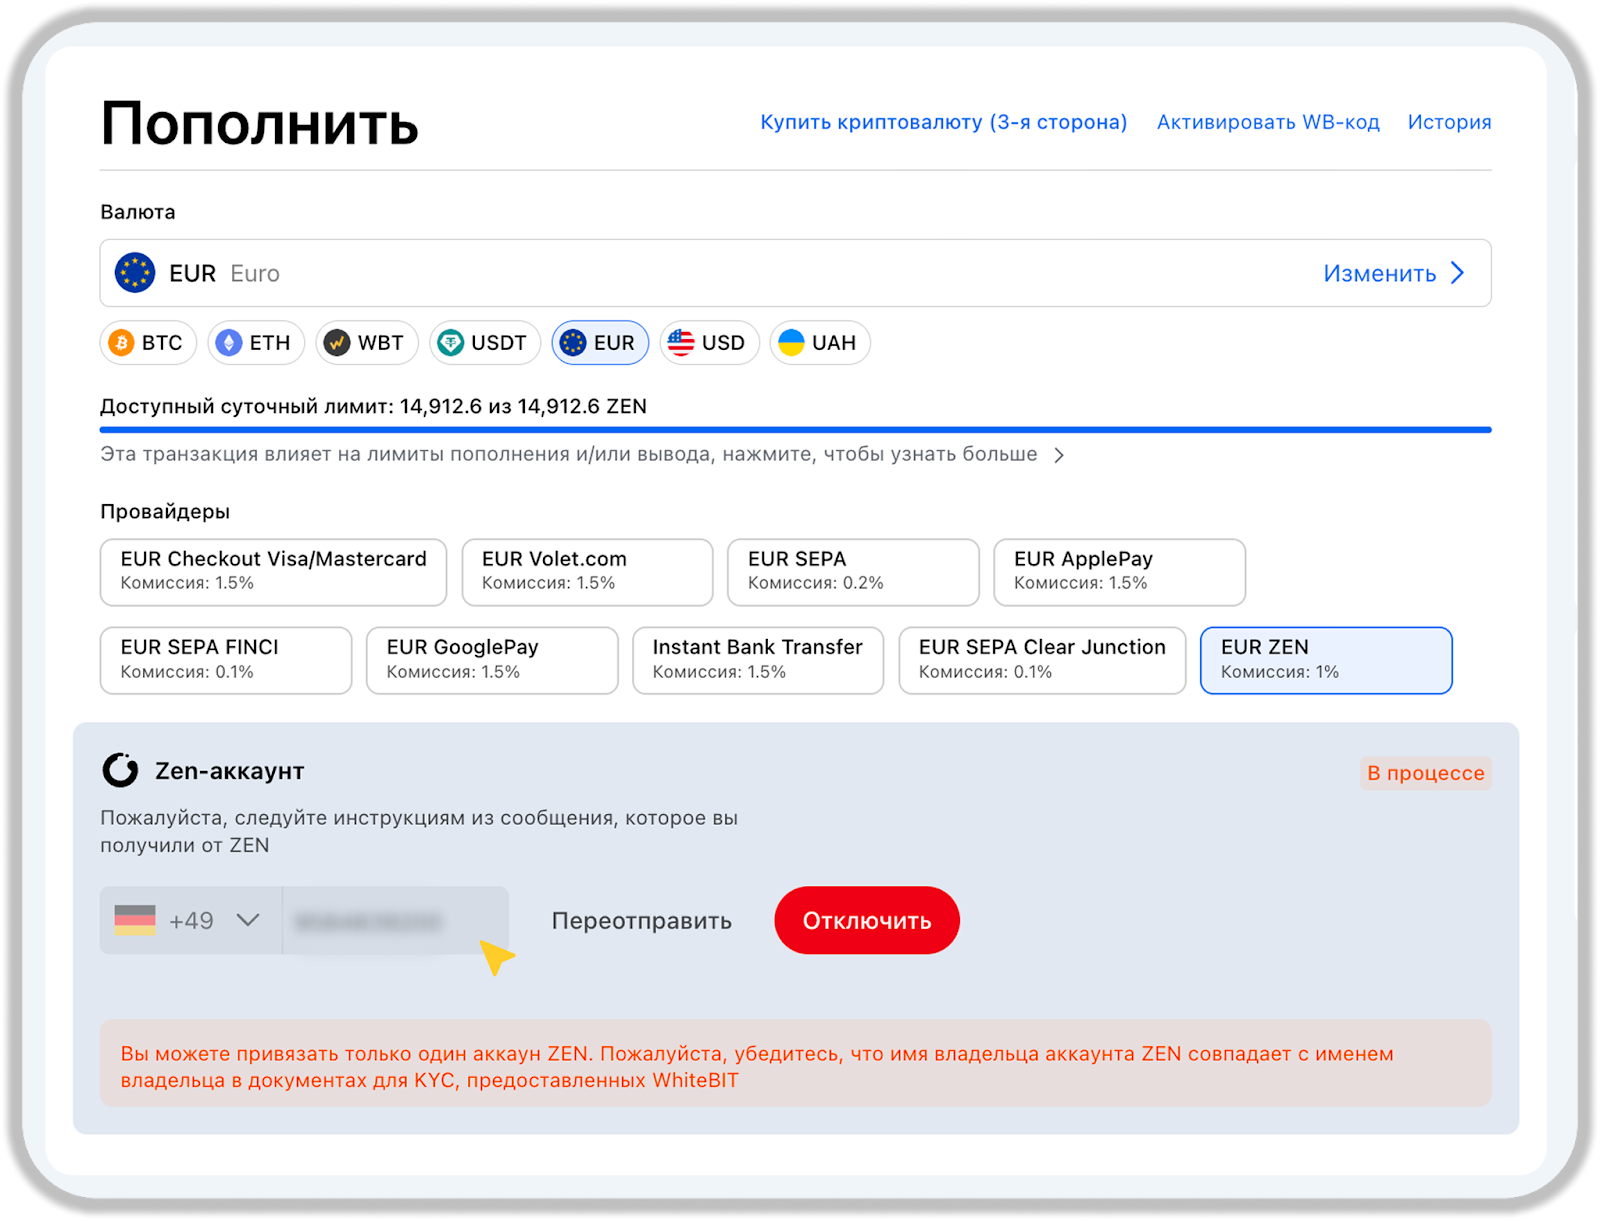1600x1221 pixels.
Task: Select the UAH currency chip
Action: coord(819,343)
